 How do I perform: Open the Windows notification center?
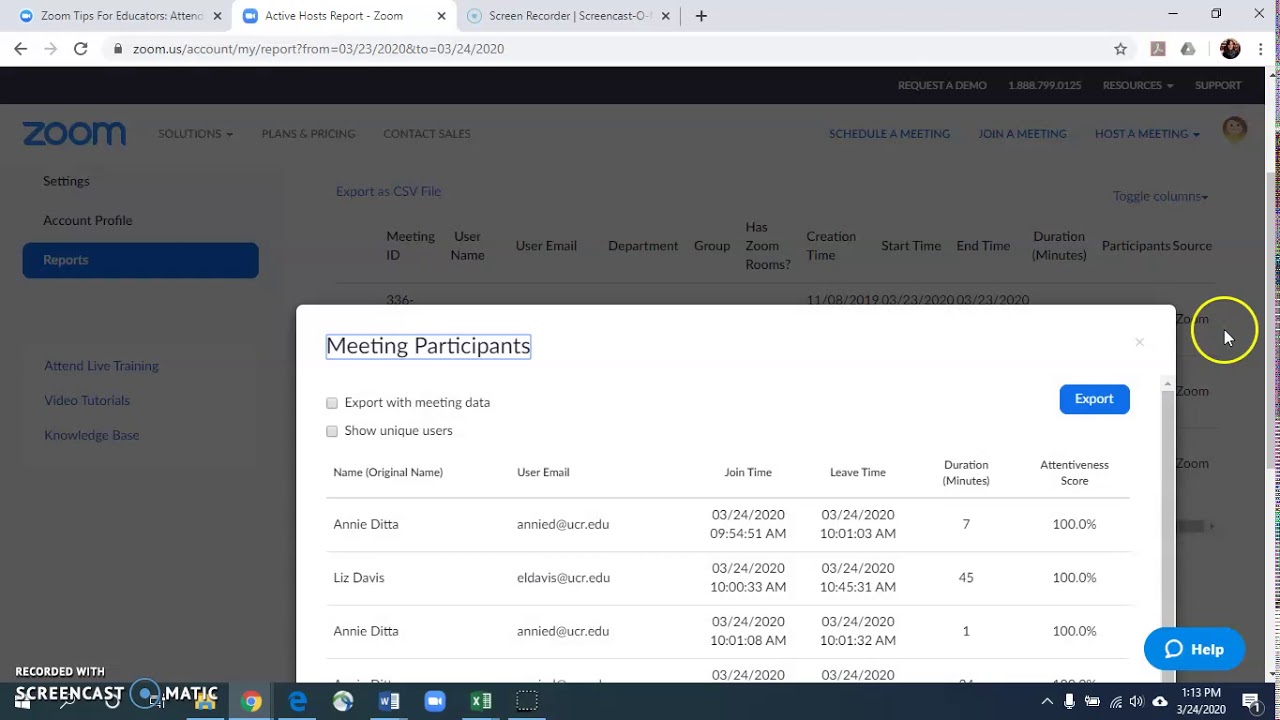click(1251, 701)
